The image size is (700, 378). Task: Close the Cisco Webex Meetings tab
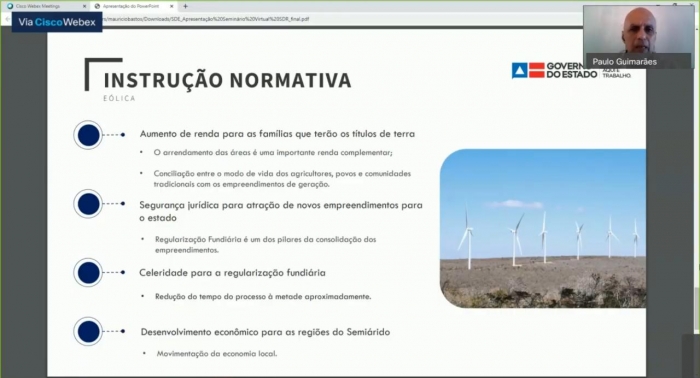(x=85, y=6)
